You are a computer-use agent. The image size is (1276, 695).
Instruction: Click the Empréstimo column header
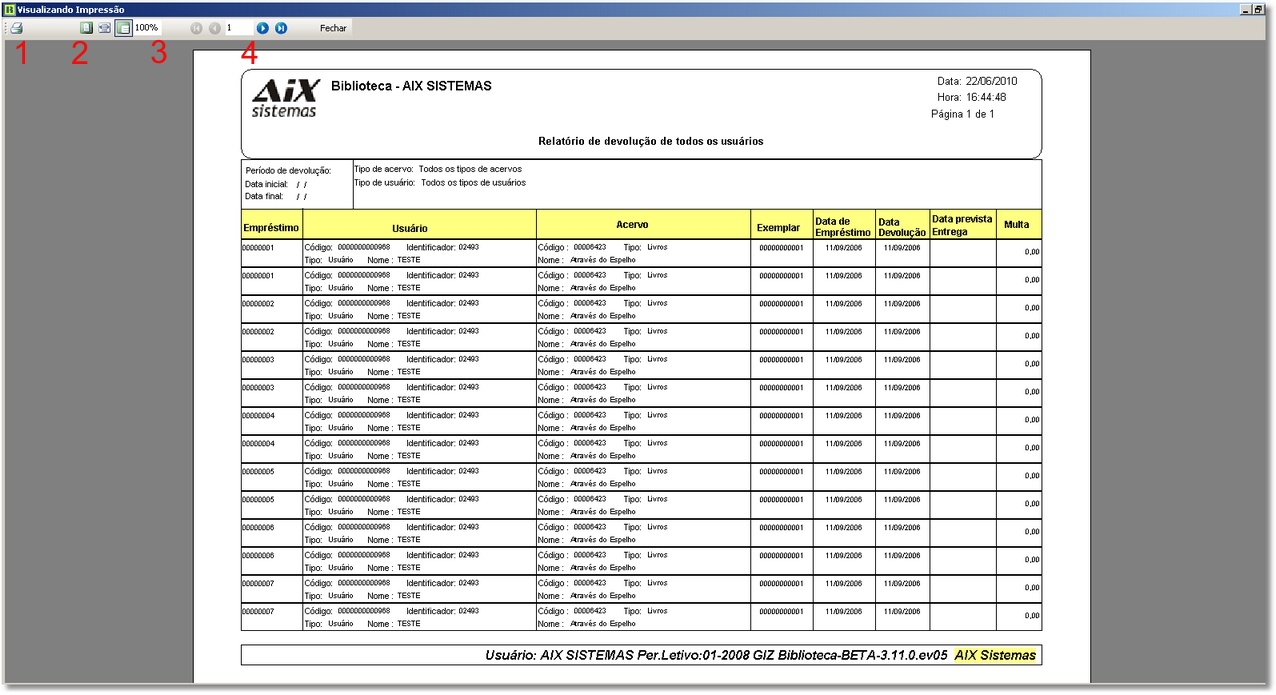[271, 228]
